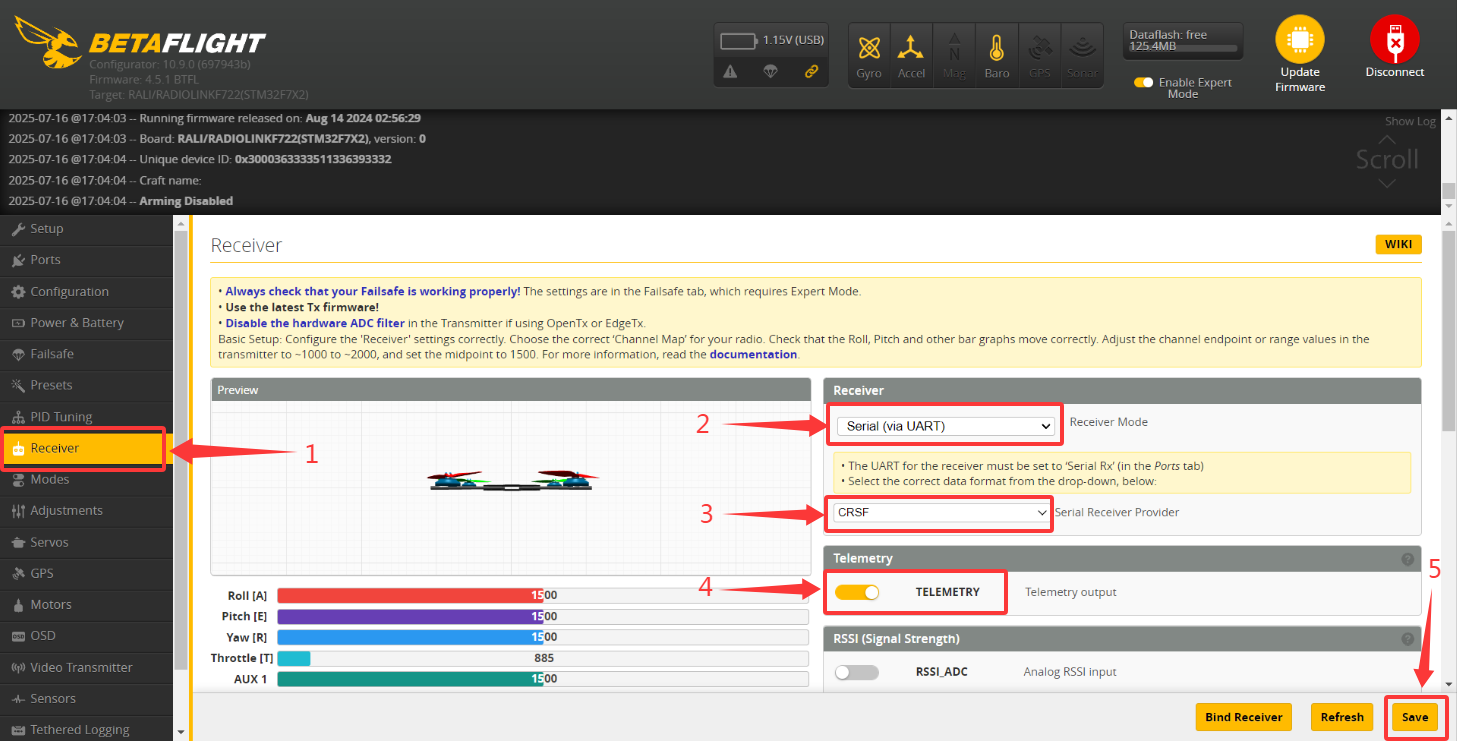Open the Serial Receiver Provider dropdown
Viewport: 1457px width, 741px height.
coord(940,512)
